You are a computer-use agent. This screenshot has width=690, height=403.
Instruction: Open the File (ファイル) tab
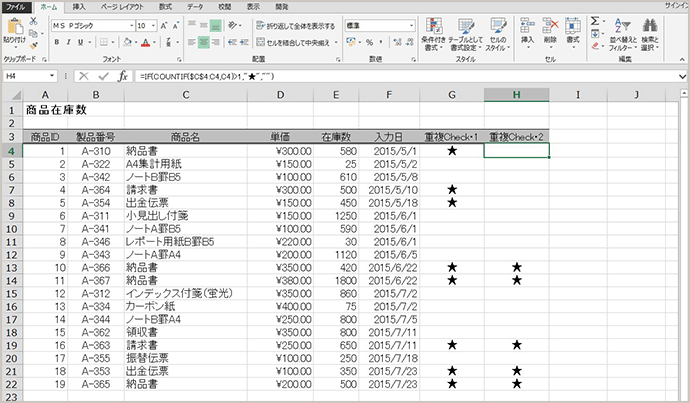coord(16,7)
